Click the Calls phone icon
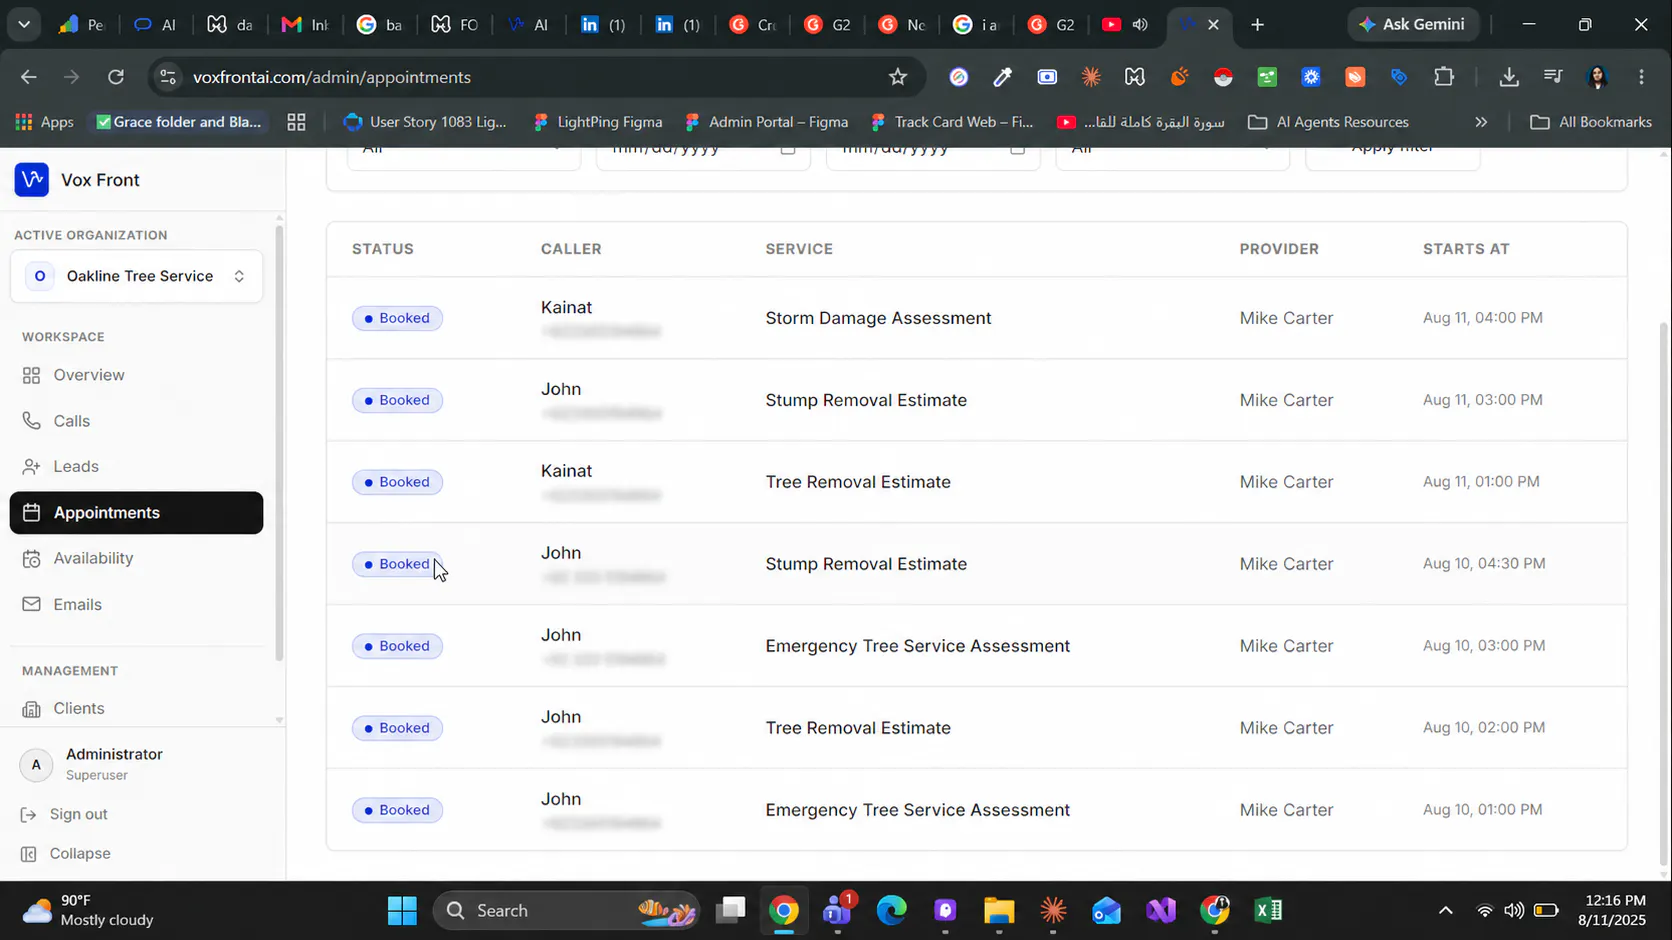The image size is (1672, 940). 32,421
